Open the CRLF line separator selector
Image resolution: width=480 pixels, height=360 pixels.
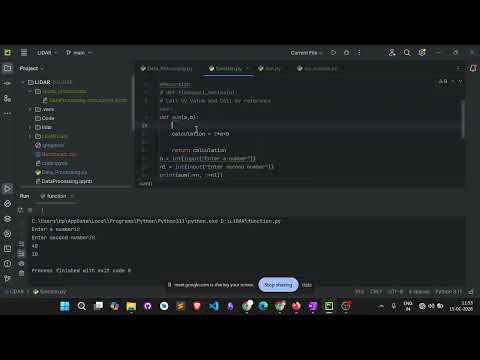pyautogui.click(x=376, y=292)
